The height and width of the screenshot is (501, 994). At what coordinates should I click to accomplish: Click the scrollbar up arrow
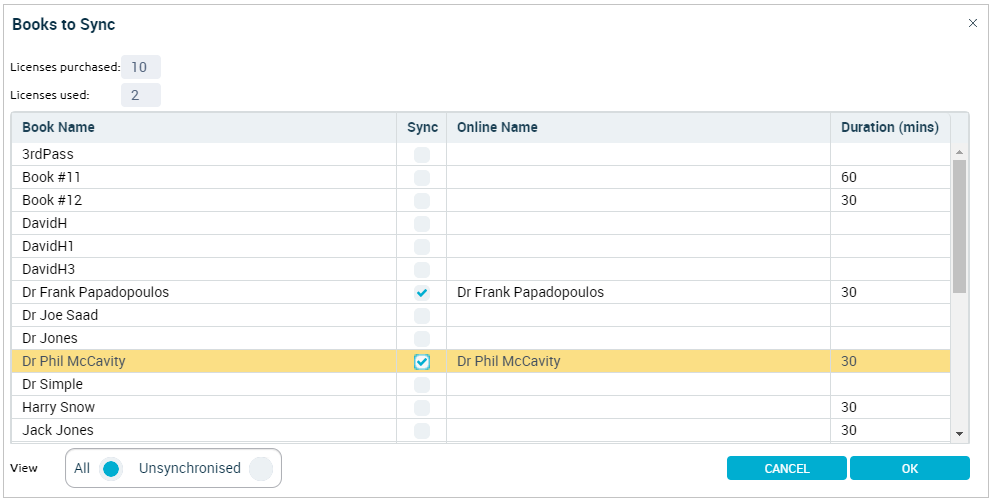coord(959,152)
